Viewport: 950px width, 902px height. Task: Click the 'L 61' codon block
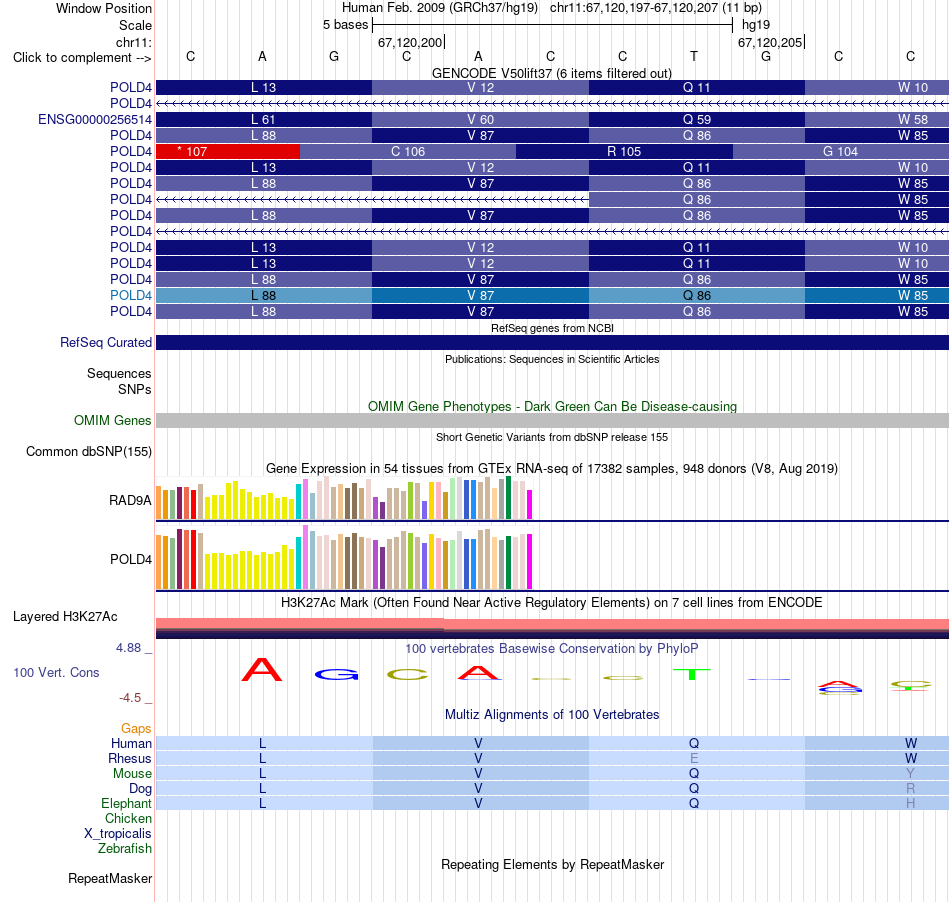[x=264, y=119]
